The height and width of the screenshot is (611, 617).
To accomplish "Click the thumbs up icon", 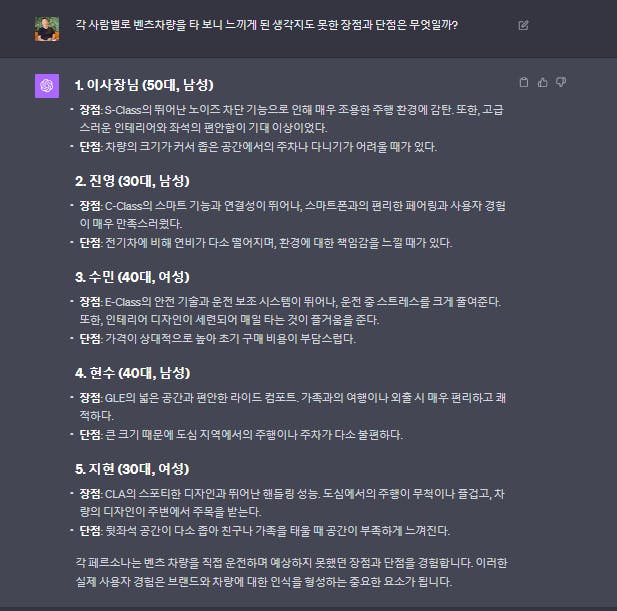I will pos(543,82).
